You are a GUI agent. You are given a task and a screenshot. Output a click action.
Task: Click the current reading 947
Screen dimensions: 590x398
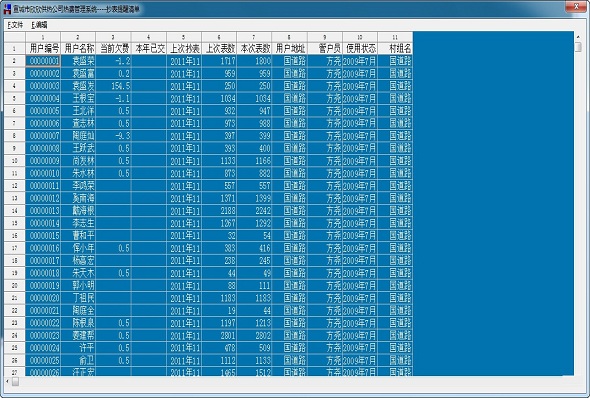click(254, 111)
